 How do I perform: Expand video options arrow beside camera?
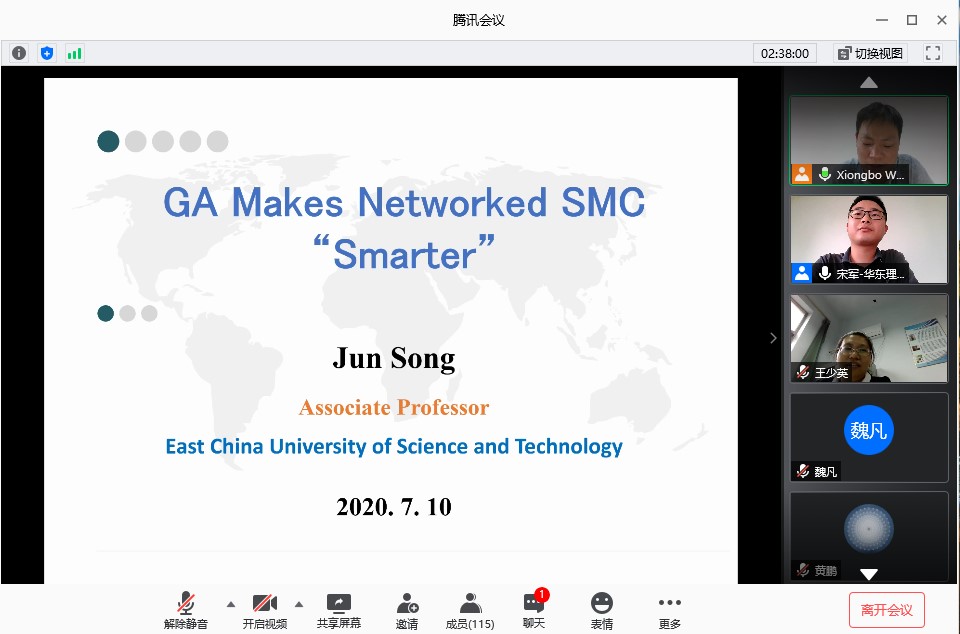point(298,604)
